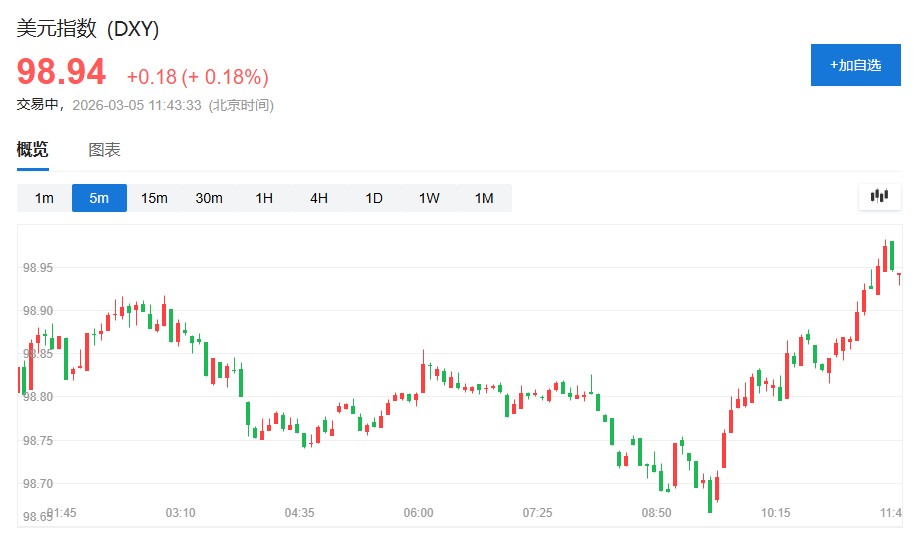917x540 pixels.
Task: Switch to the 1M monthly interval
Action: point(484,198)
